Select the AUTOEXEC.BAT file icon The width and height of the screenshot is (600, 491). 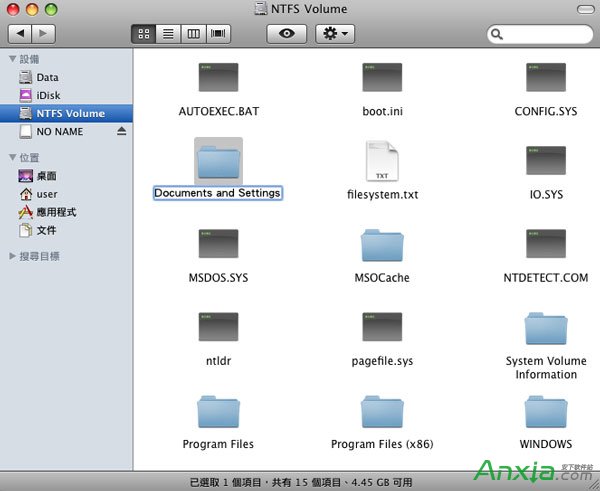tap(218, 78)
